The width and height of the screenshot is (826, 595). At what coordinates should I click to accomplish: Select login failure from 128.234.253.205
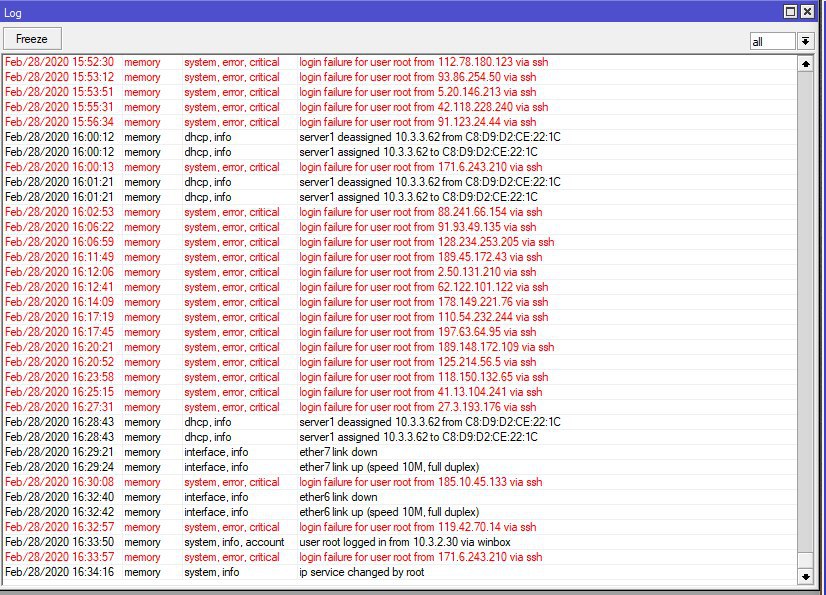(400, 242)
